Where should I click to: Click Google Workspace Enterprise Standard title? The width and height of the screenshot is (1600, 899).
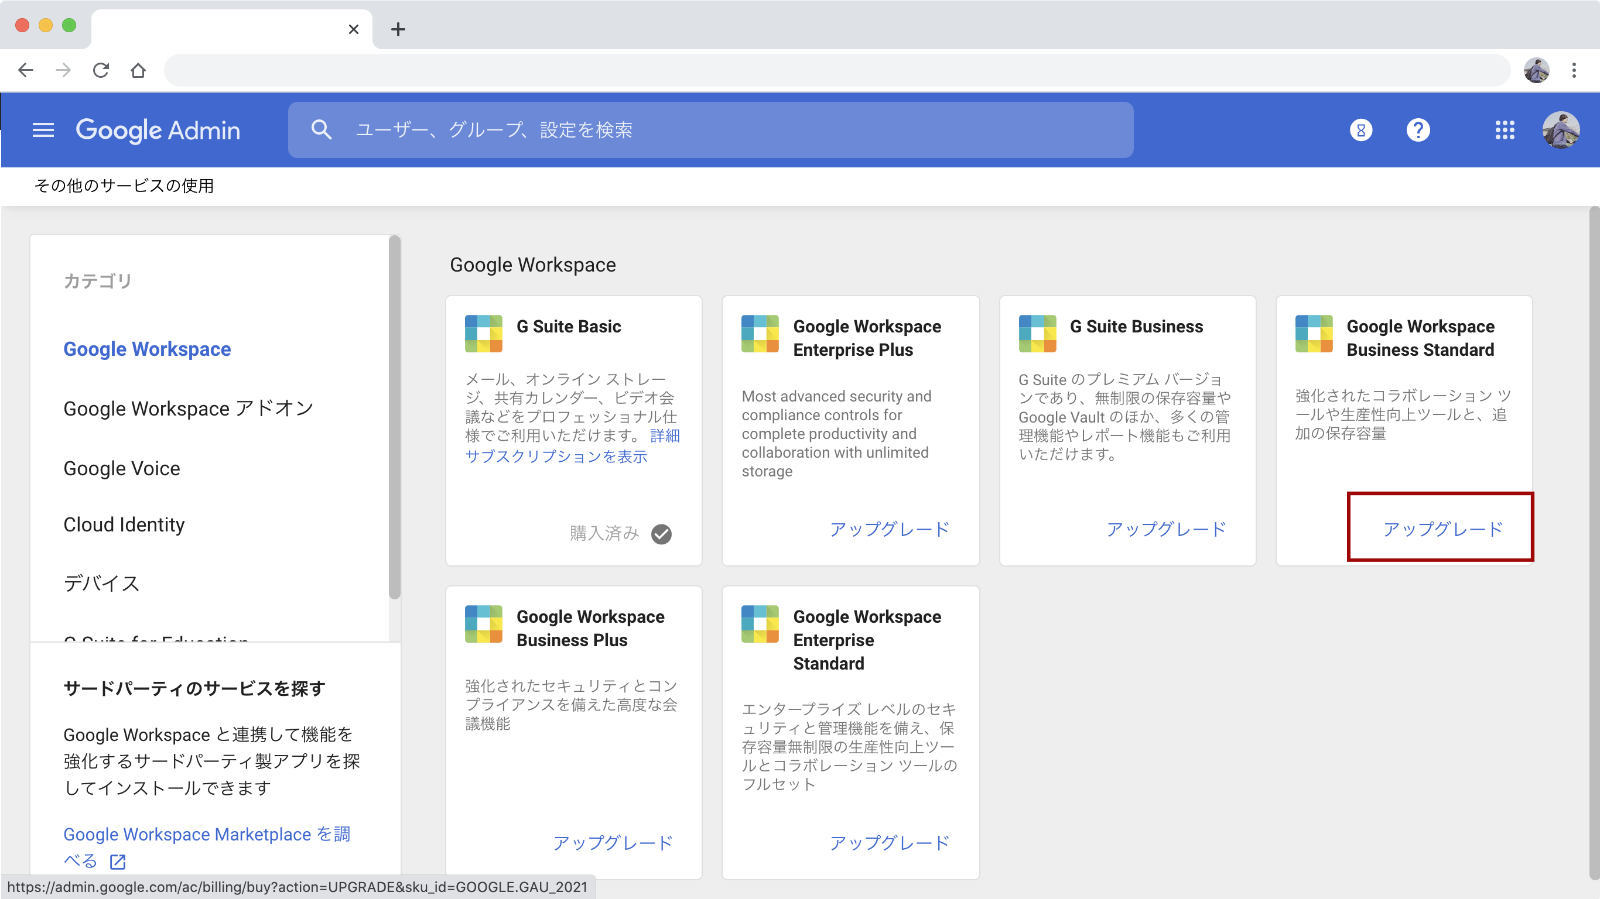click(867, 640)
